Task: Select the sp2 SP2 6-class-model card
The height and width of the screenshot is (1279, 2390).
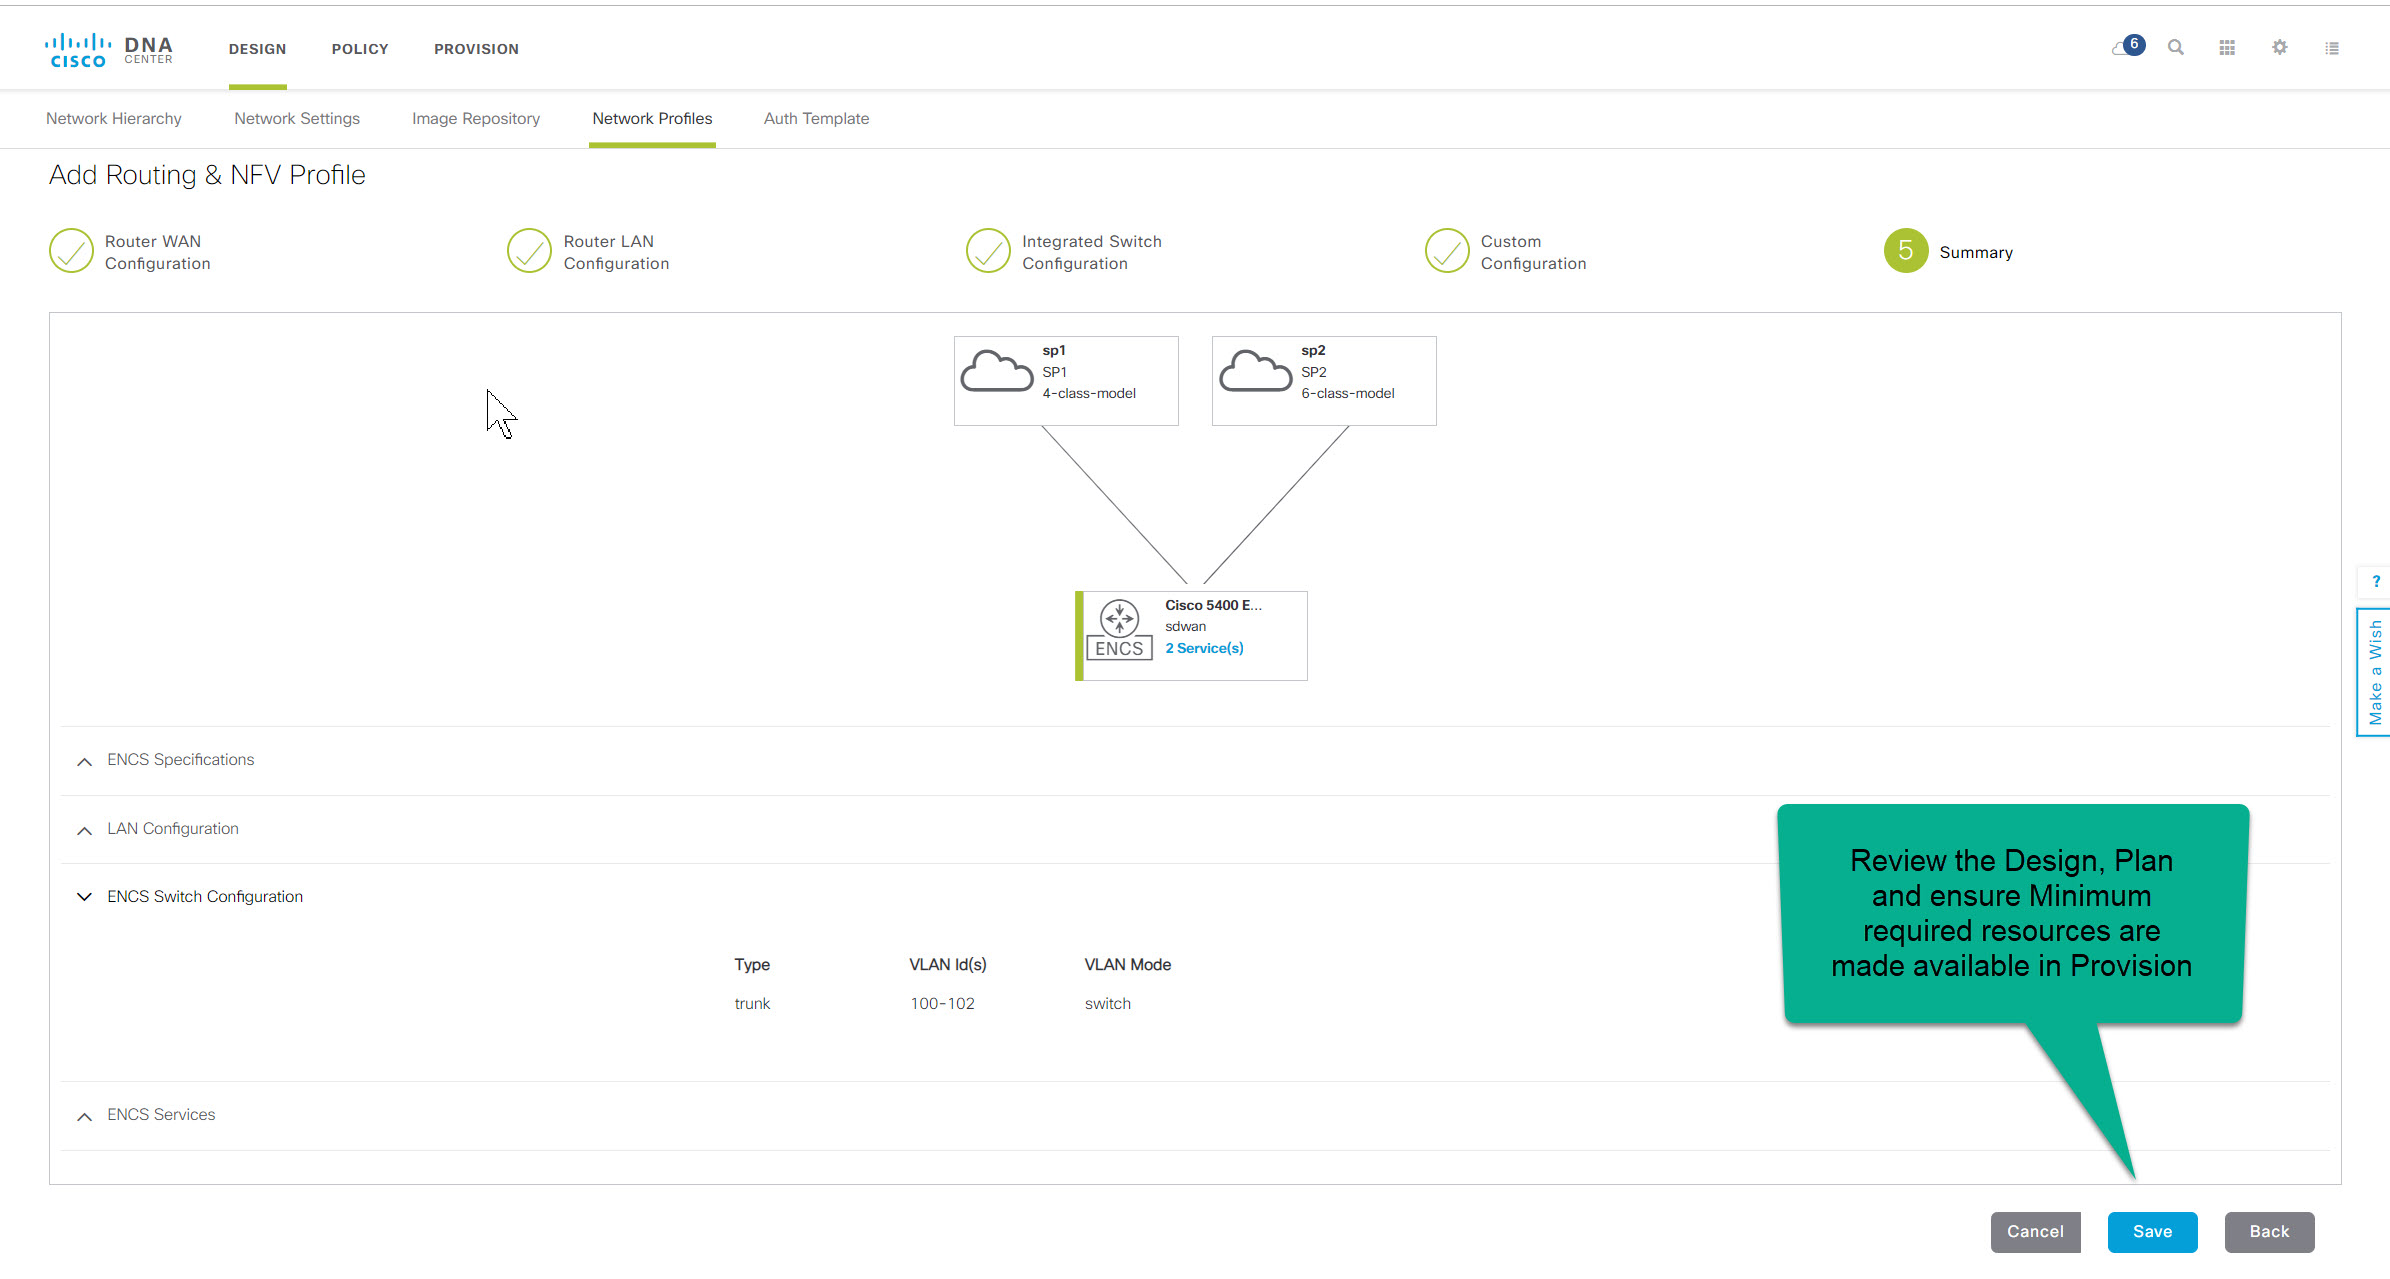Action: pos(1324,381)
